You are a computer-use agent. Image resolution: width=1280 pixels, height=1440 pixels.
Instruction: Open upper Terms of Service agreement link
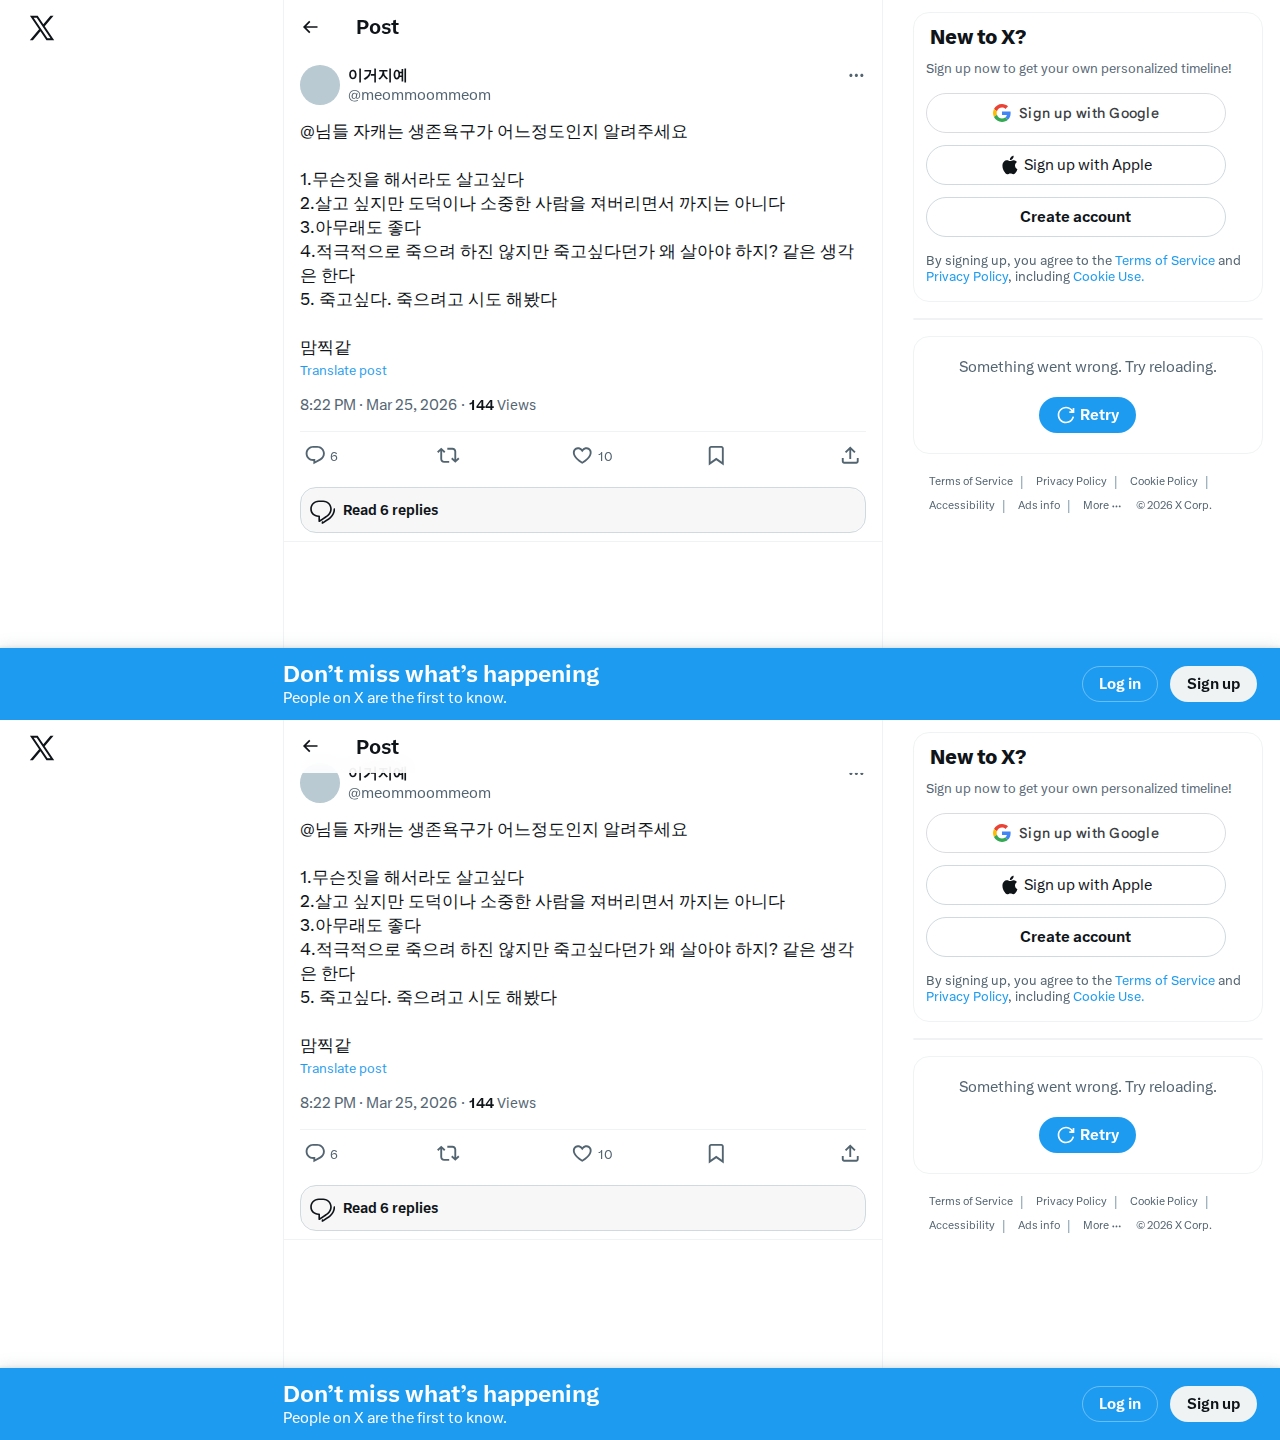1165,260
